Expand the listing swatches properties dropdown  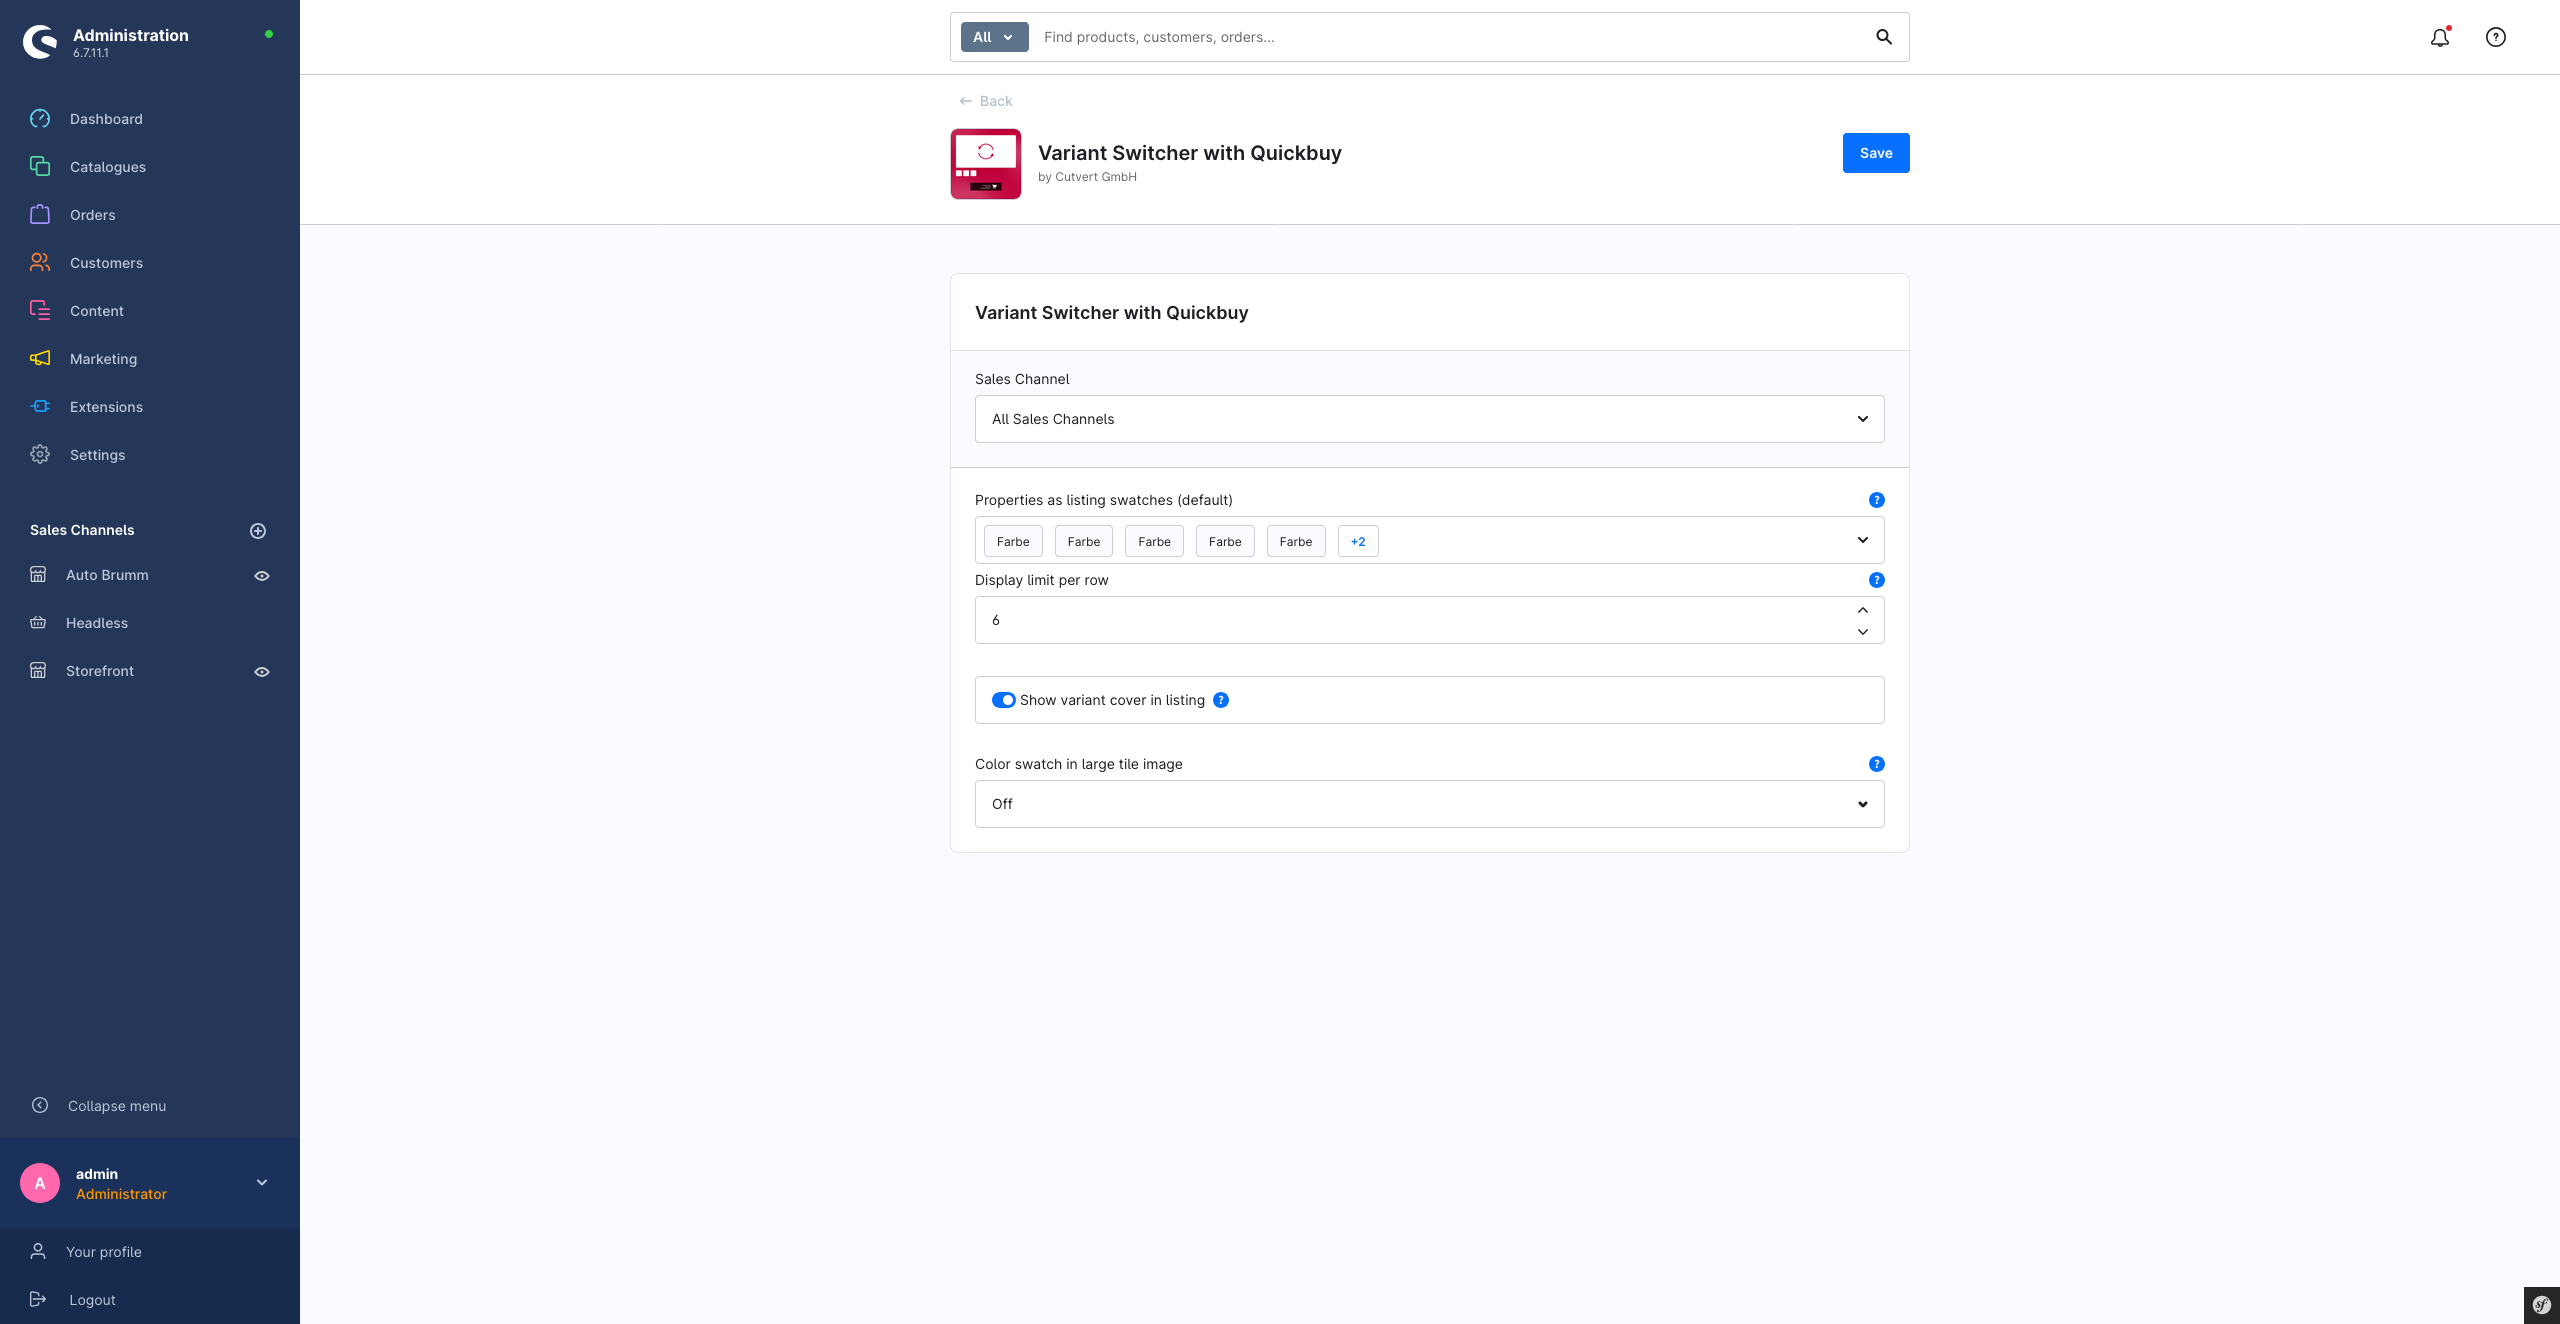pos(1862,540)
